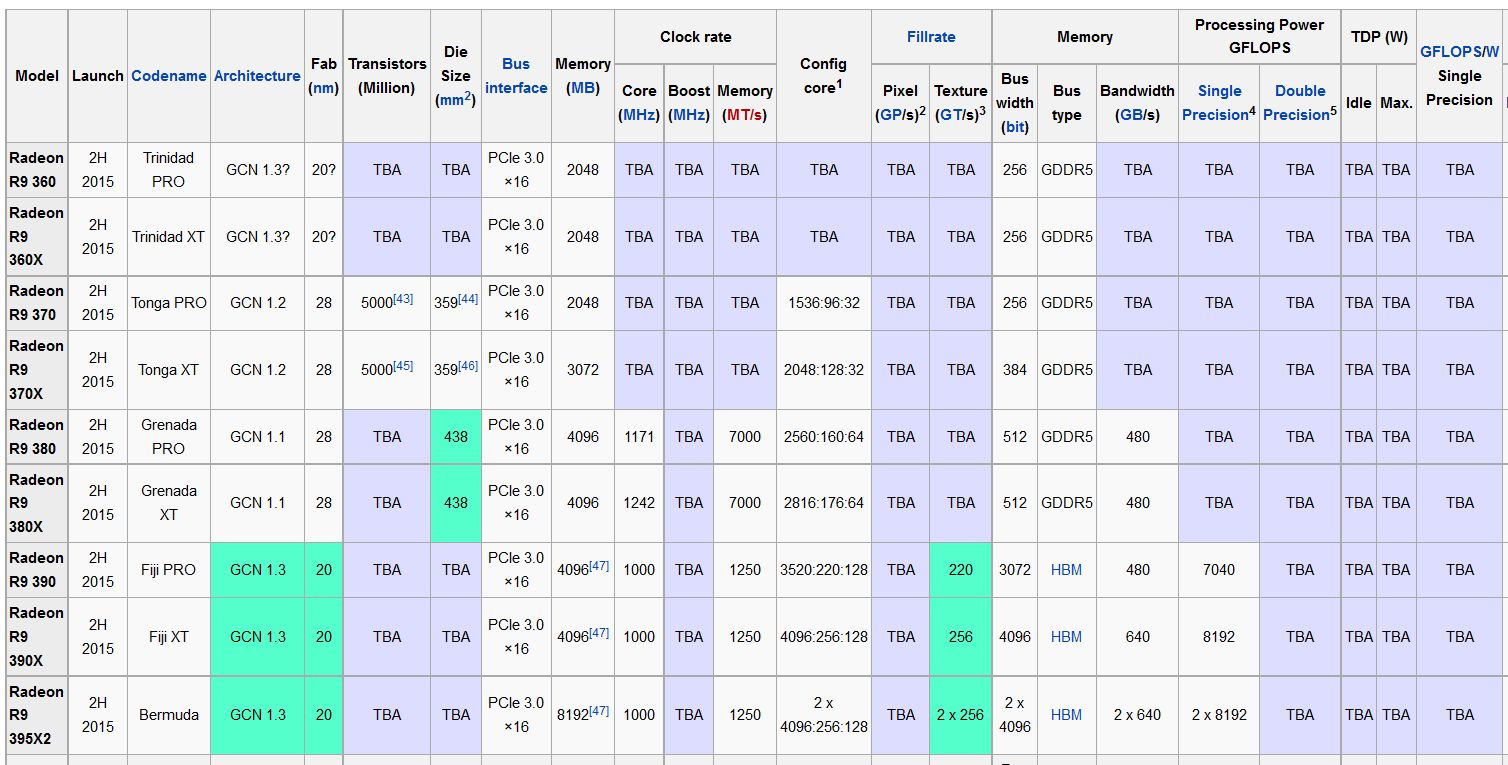Image resolution: width=1508 pixels, height=765 pixels.
Task: Click bus width value 2 x 4096
Action: (x=1015, y=715)
